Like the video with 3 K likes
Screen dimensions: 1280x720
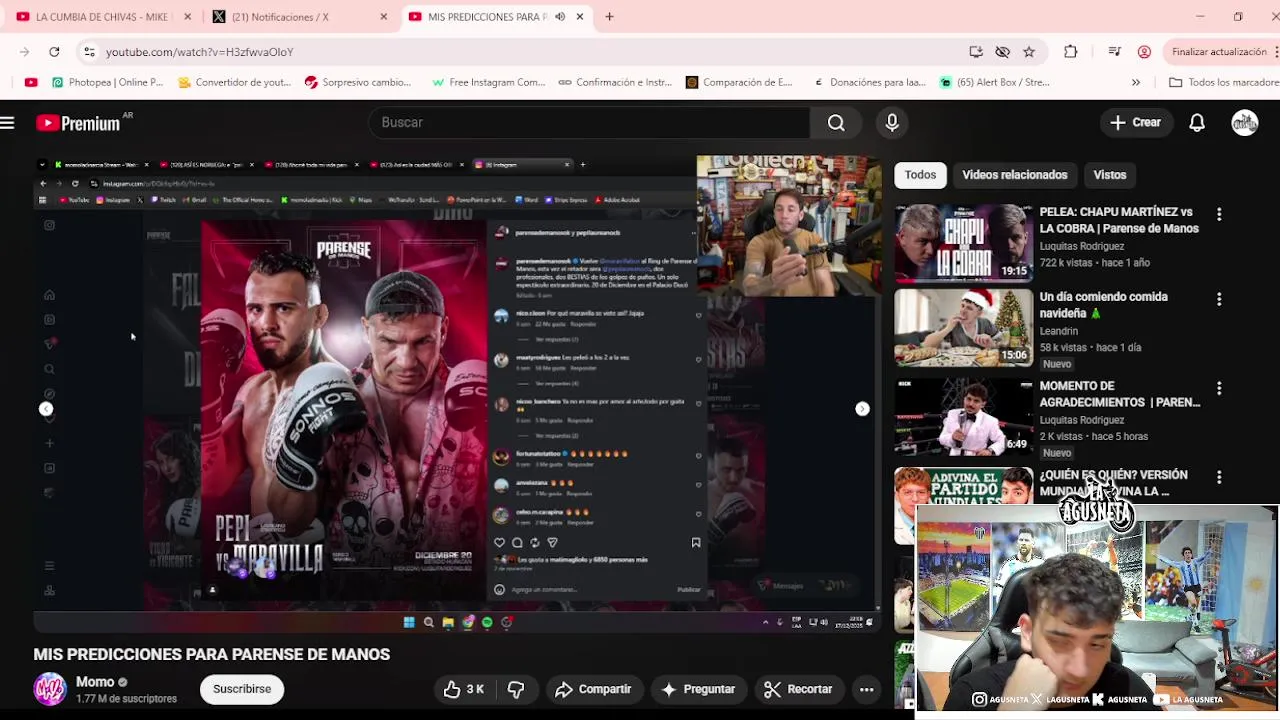tap(464, 689)
